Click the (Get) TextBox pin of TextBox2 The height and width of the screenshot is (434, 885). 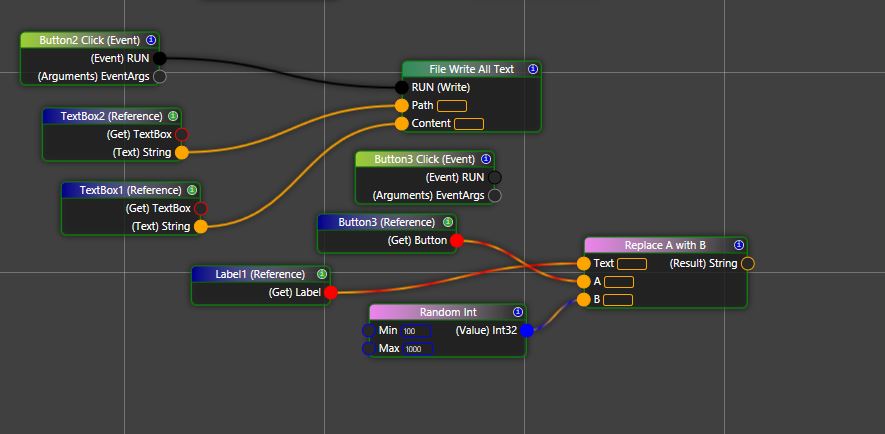pyautogui.click(x=181, y=134)
